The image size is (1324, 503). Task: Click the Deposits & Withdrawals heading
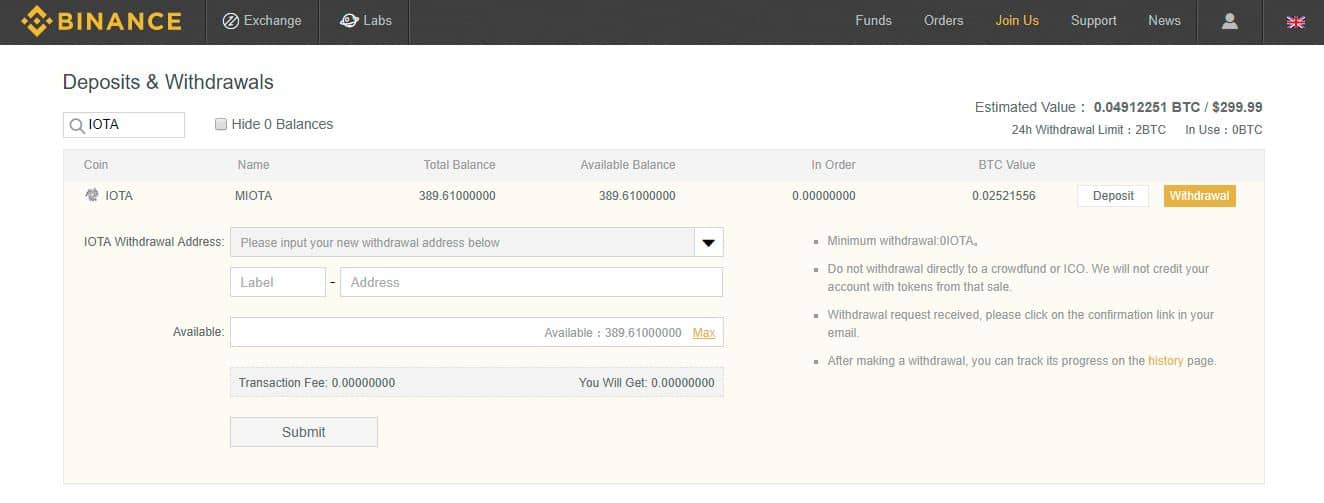pyautogui.click(x=168, y=82)
